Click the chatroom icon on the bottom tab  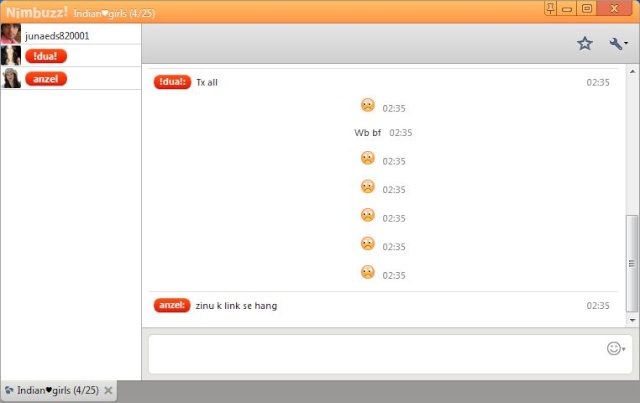coord(9,390)
